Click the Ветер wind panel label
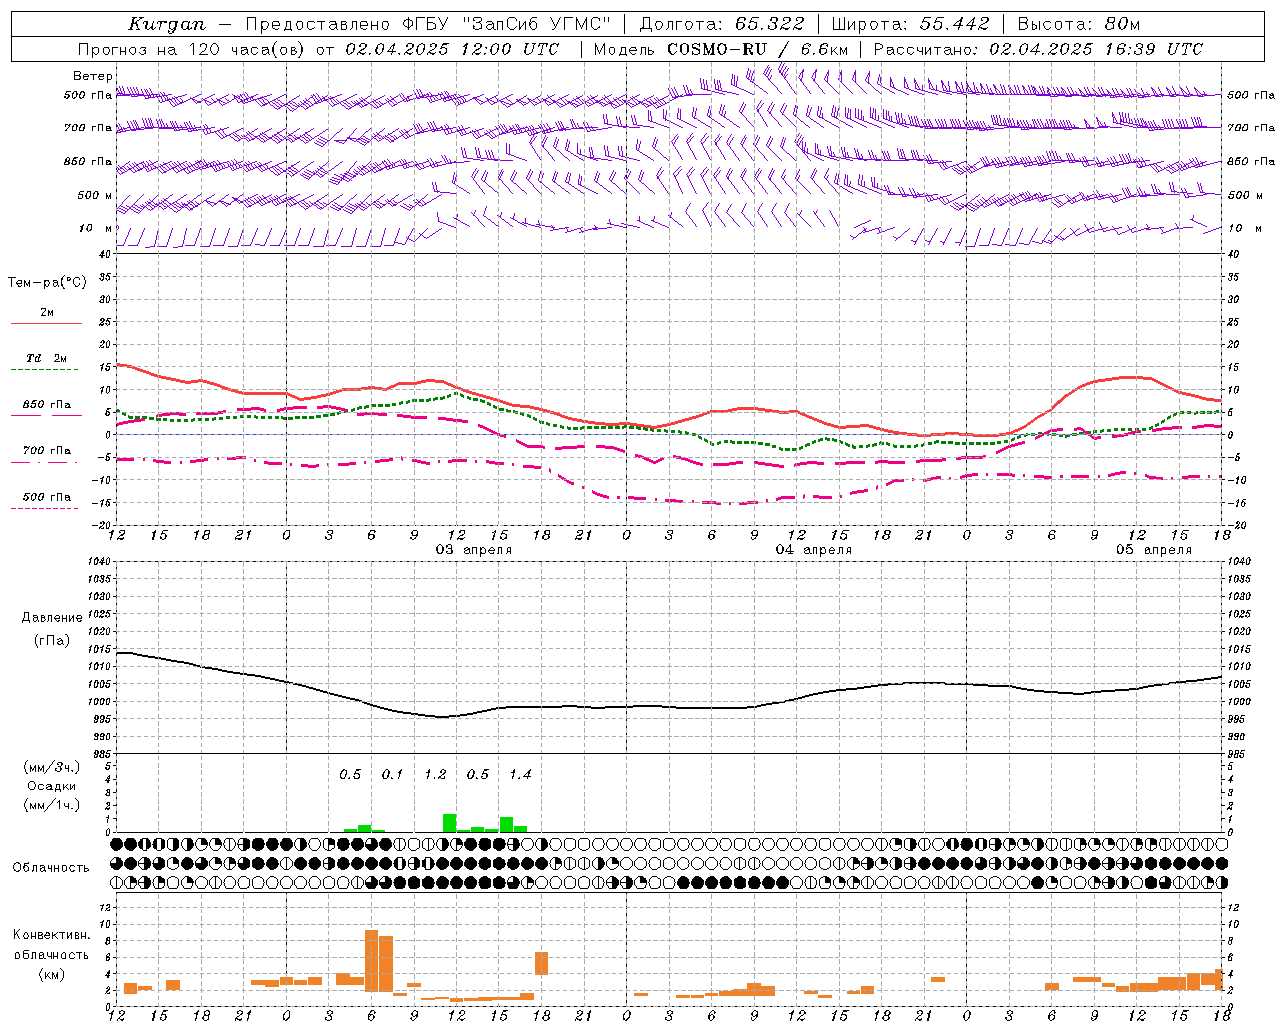 (x=93, y=76)
